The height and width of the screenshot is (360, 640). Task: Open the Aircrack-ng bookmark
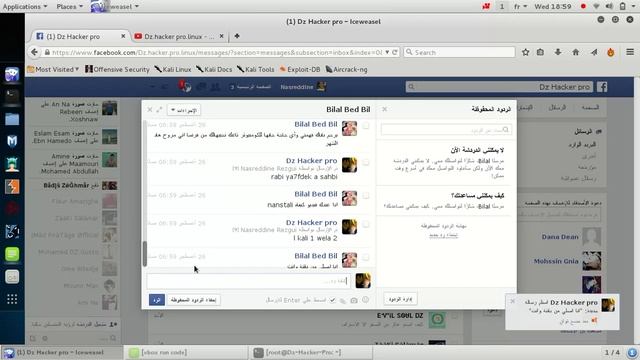[347, 69]
